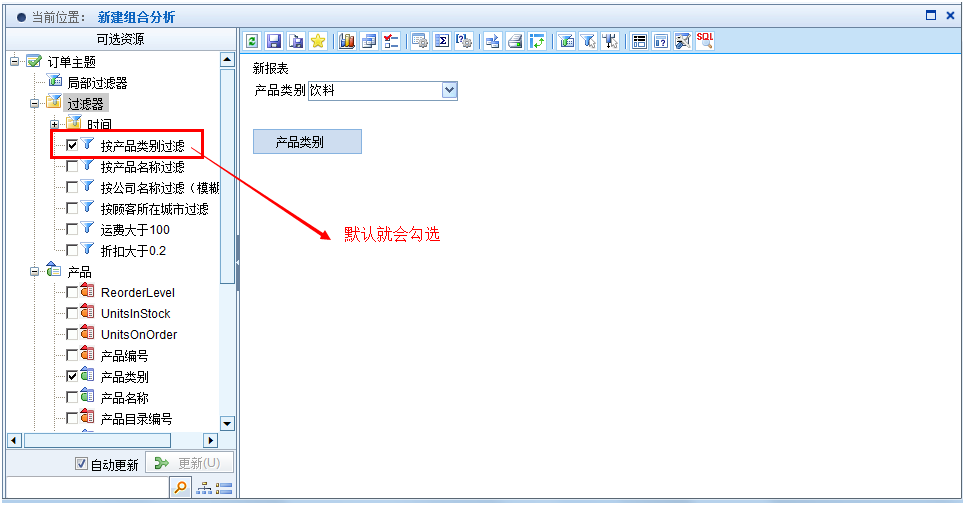
Task: Select the UnitsInStock tree item
Action: click(135, 314)
